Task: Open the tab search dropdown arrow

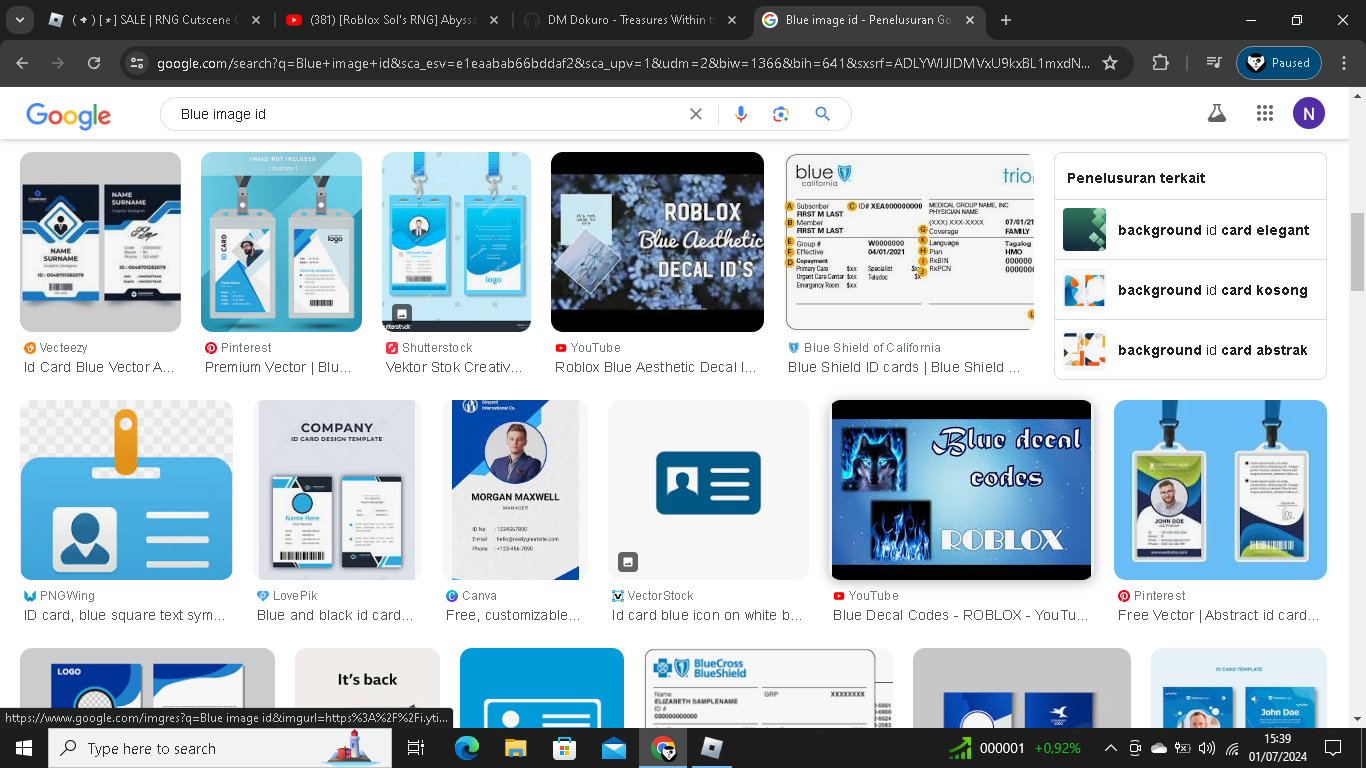Action: [21, 20]
